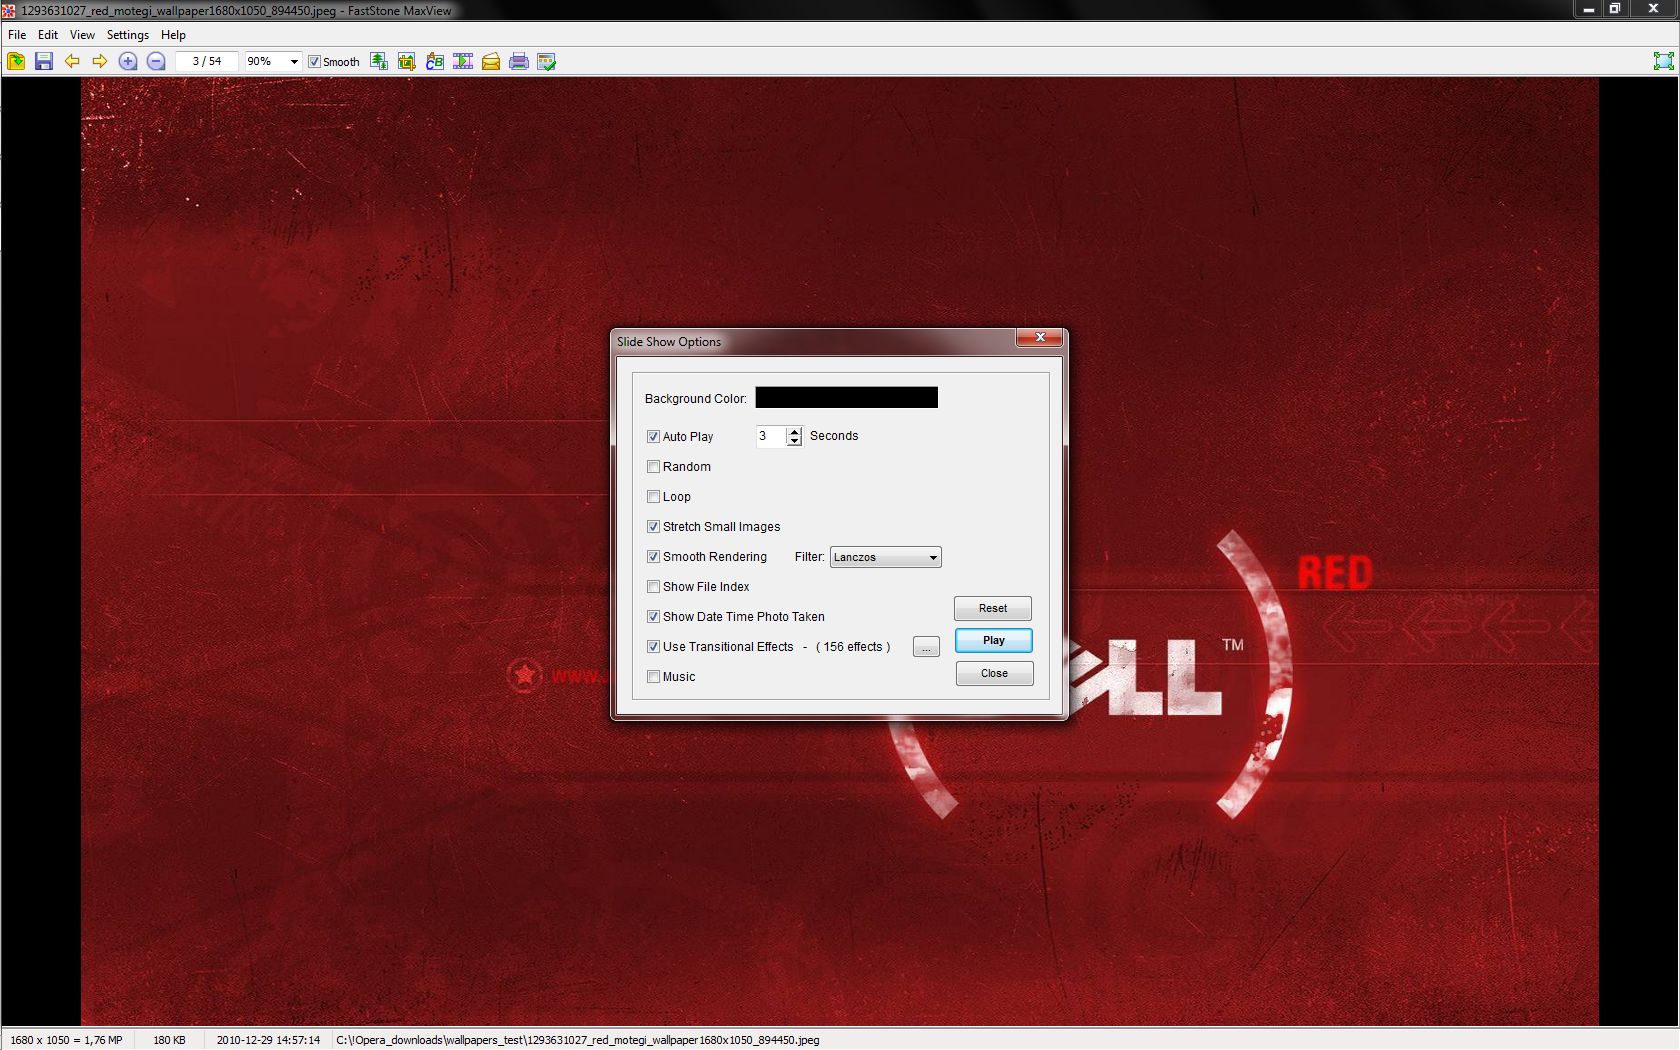The height and width of the screenshot is (1050, 1680).
Task: Open the Help menu
Action: pyautogui.click(x=173, y=35)
